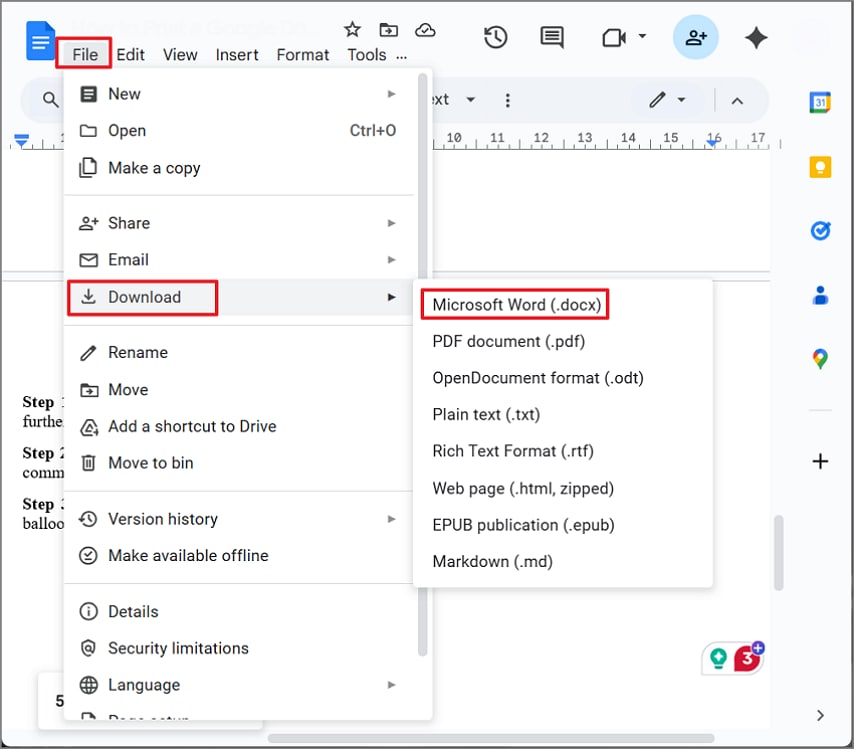Open Google Contacts in the side panel
The height and width of the screenshot is (749, 854).
(820, 295)
